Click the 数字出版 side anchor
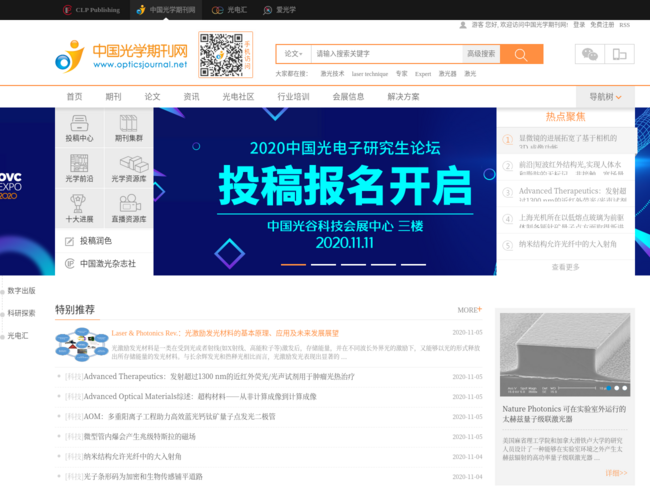 coord(21,291)
